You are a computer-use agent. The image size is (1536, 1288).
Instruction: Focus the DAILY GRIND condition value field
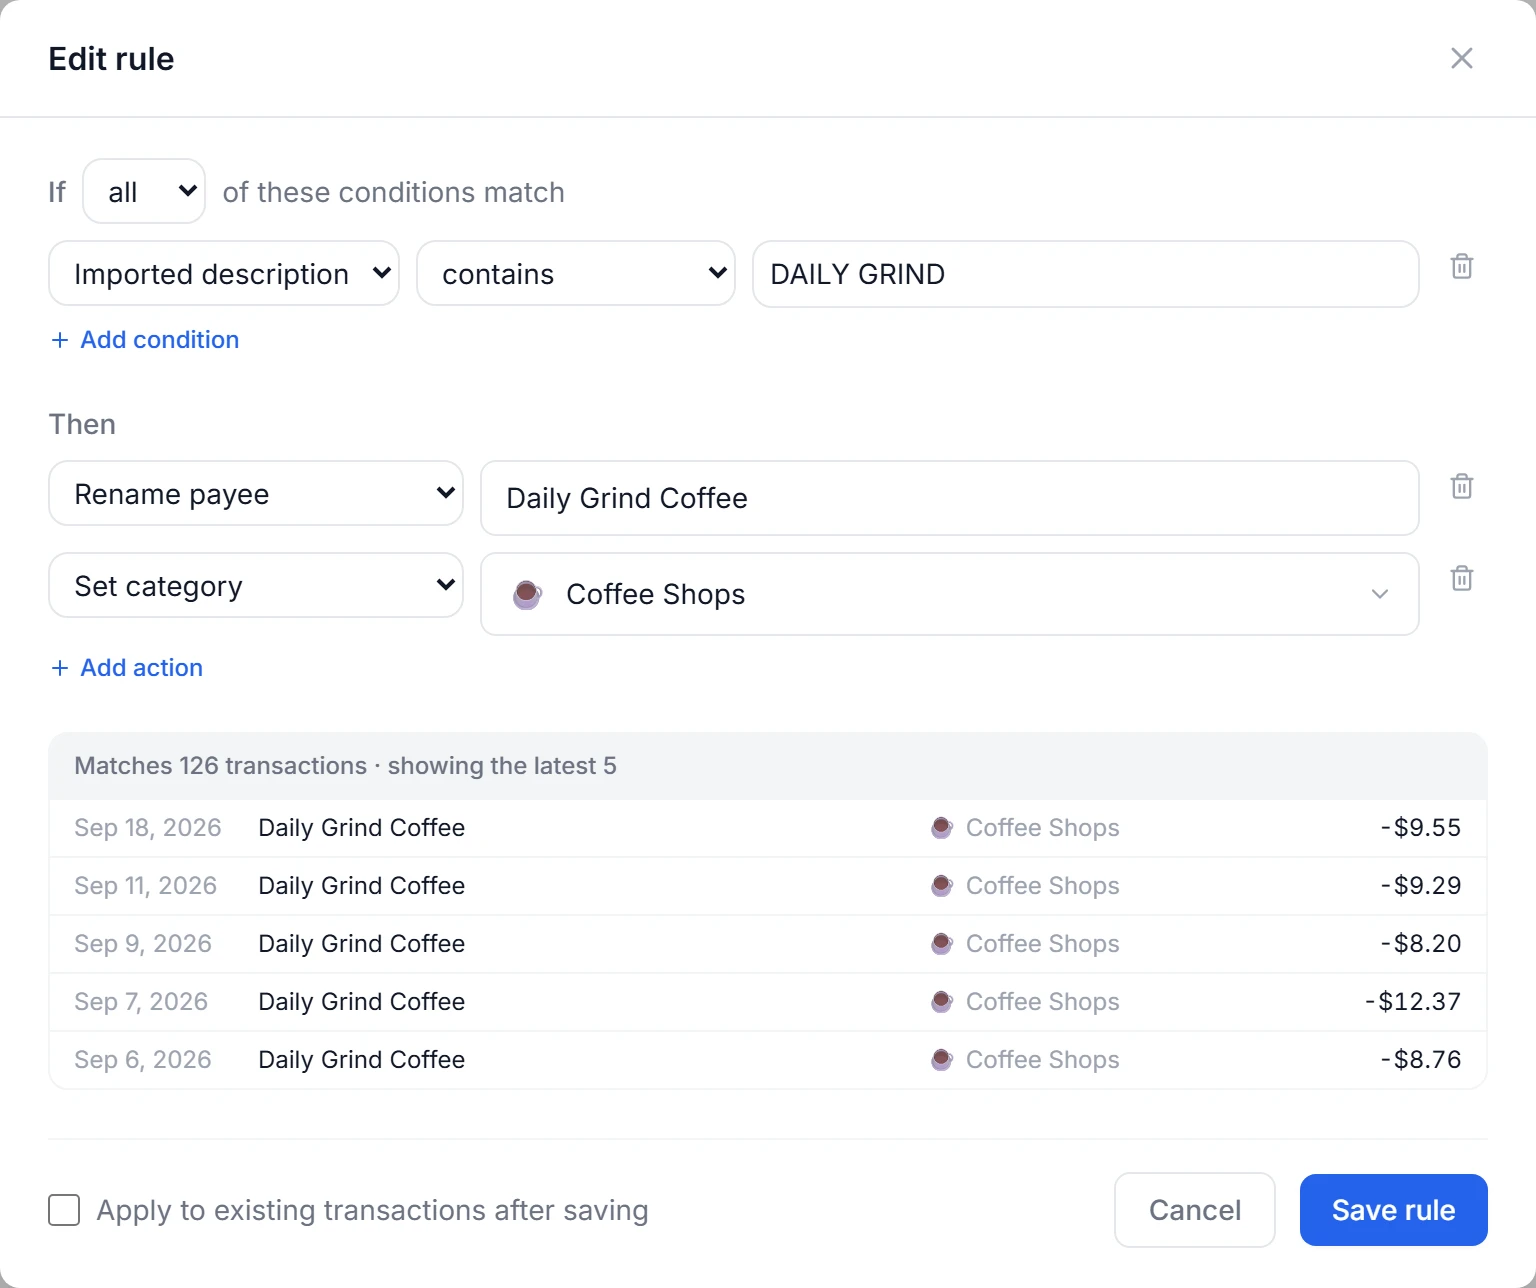1086,274
